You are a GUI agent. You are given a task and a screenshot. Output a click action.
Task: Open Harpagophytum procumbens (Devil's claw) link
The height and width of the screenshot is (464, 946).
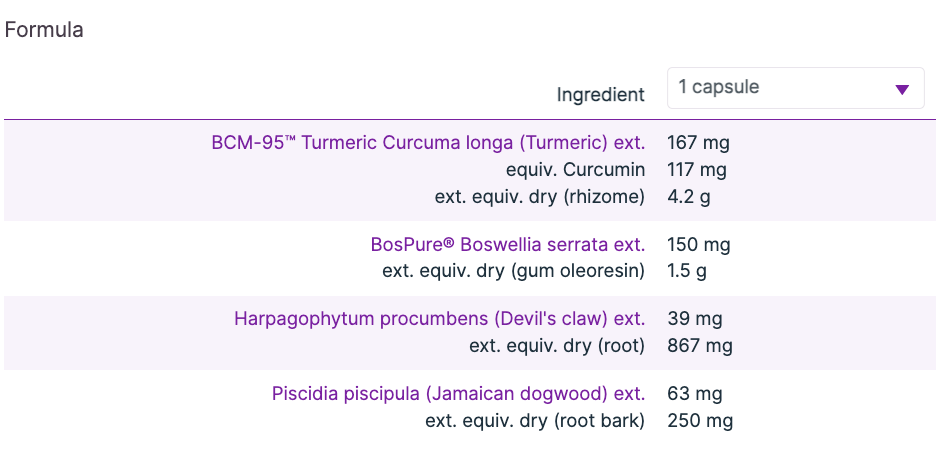(x=439, y=320)
